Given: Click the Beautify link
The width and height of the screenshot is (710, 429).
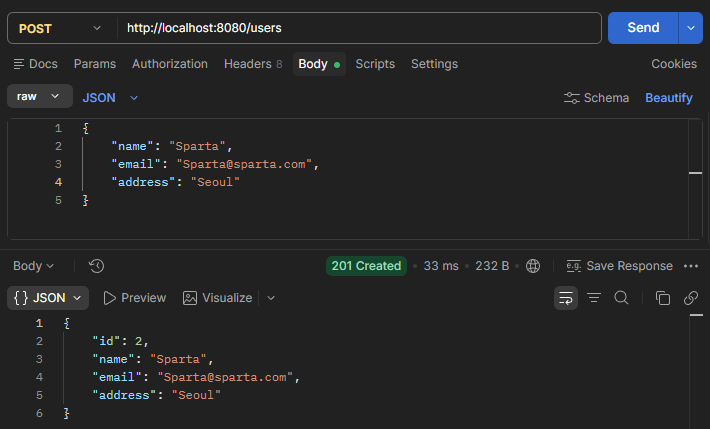Looking at the screenshot, I should [x=669, y=98].
